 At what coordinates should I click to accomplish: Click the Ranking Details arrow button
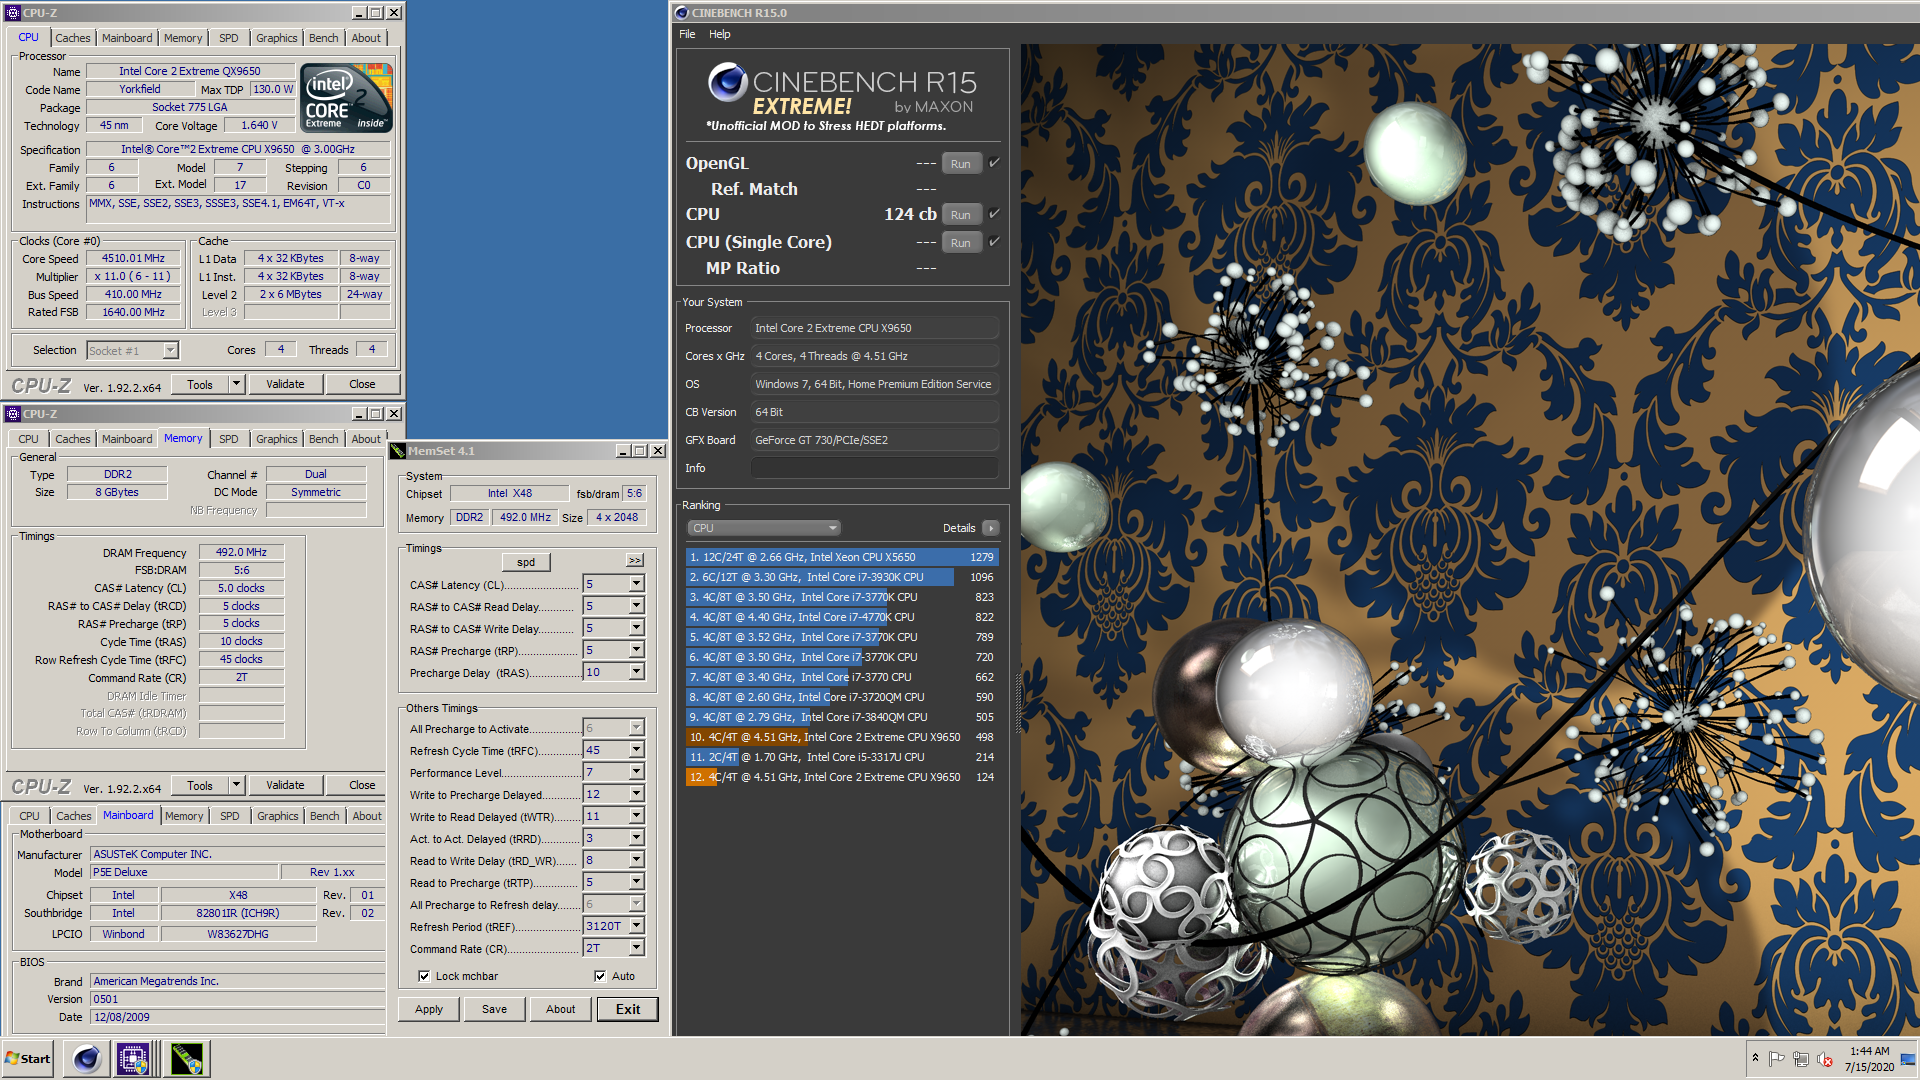tap(990, 528)
